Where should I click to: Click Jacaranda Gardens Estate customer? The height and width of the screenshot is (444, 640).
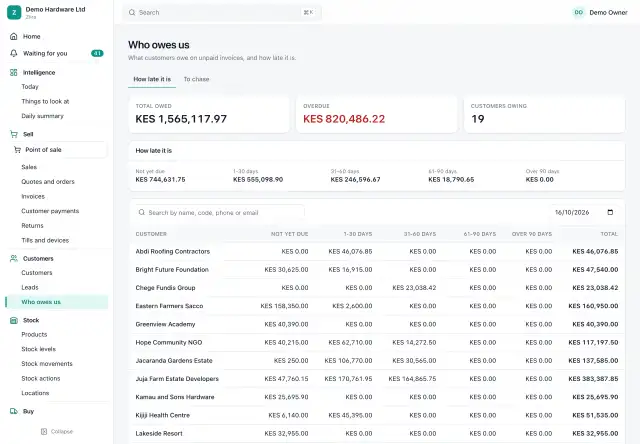tap(174, 360)
